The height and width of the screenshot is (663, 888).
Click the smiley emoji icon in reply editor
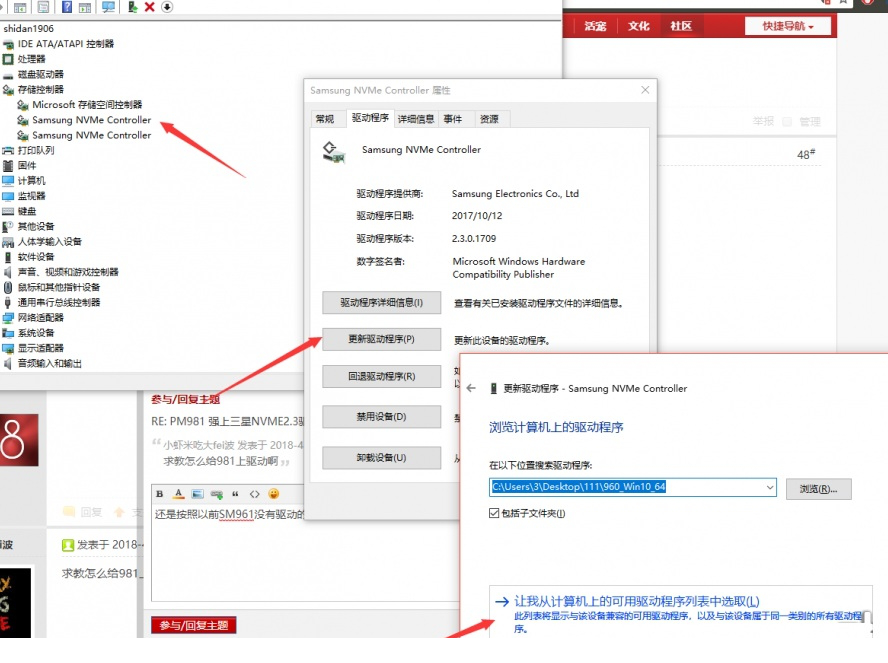pyautogui.click(x=274, y=494)
